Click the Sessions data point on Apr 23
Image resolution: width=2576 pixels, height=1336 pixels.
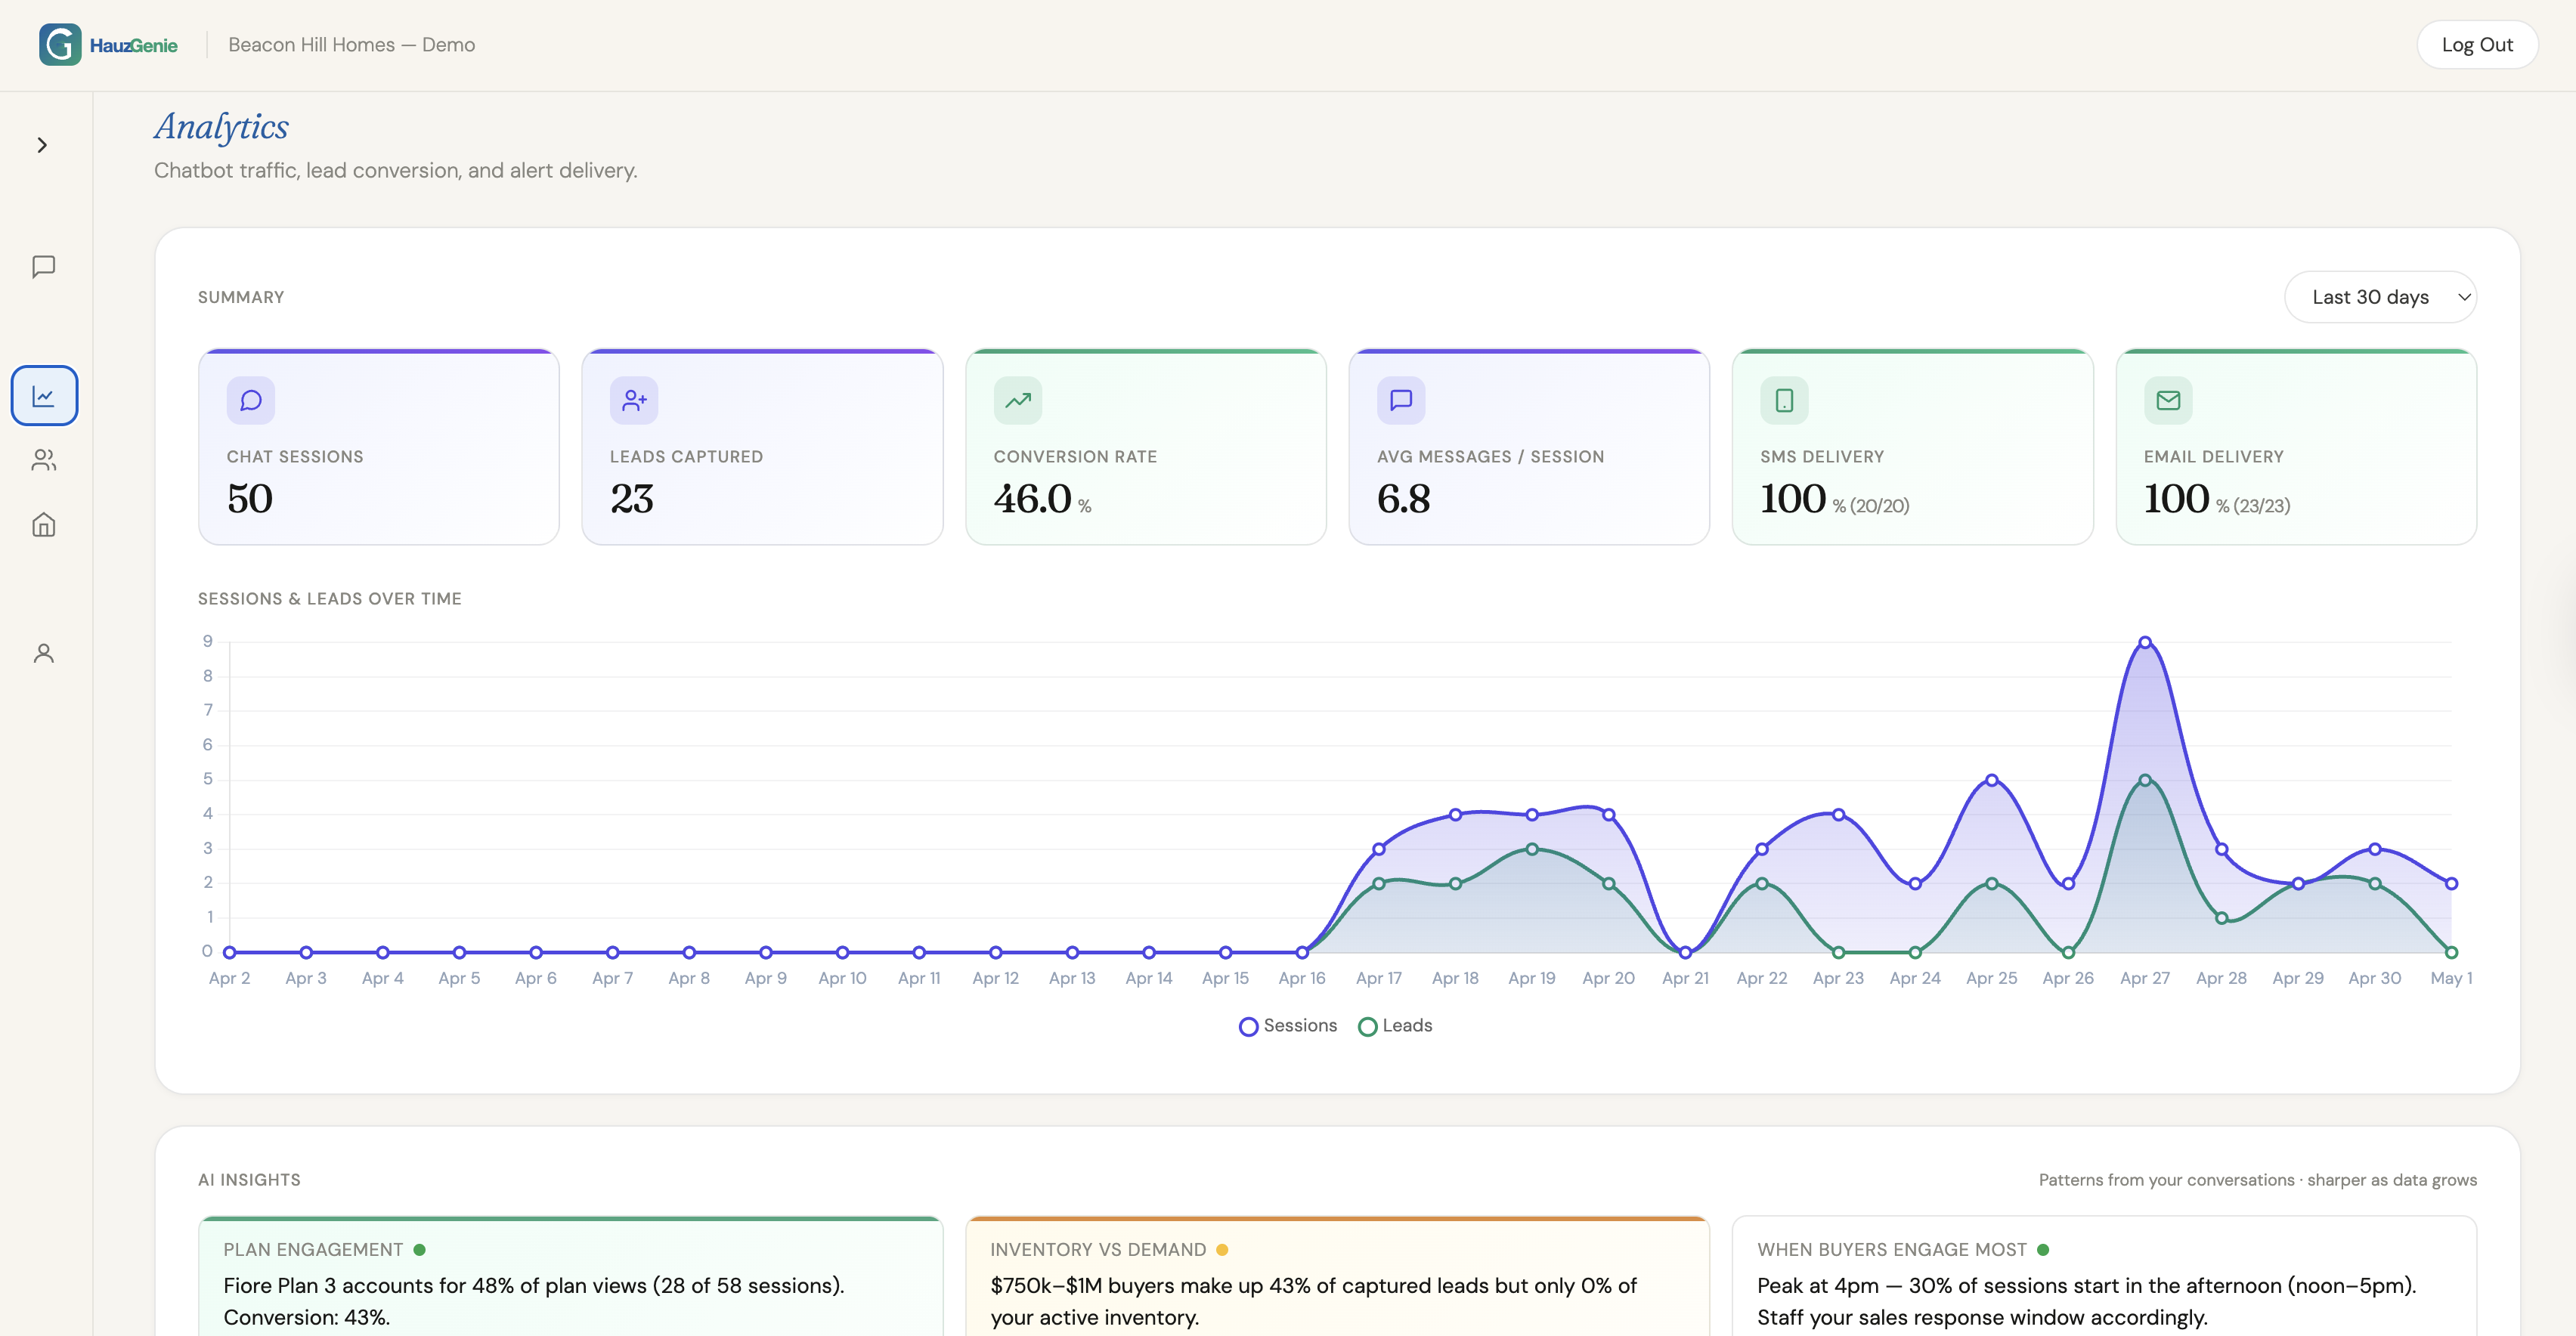point(1838,815)
